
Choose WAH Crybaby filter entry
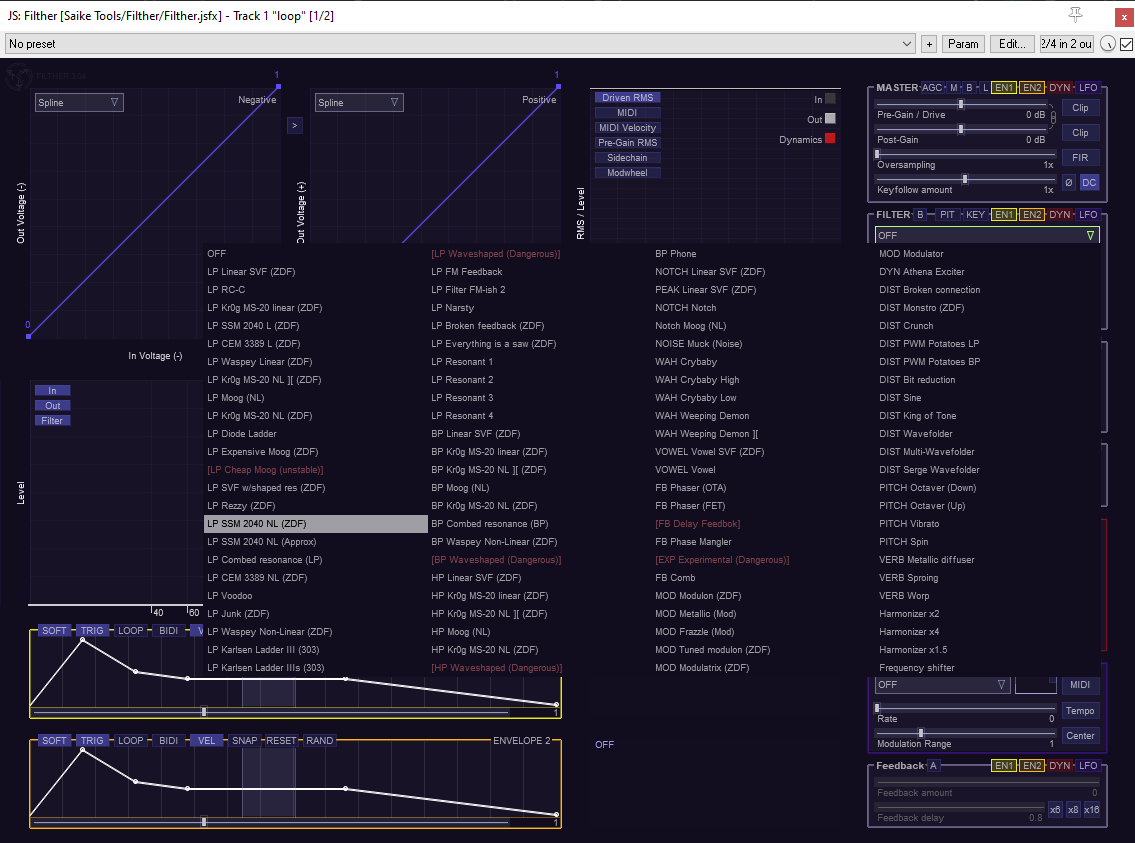pyautogui.click(x=686, y=362)
